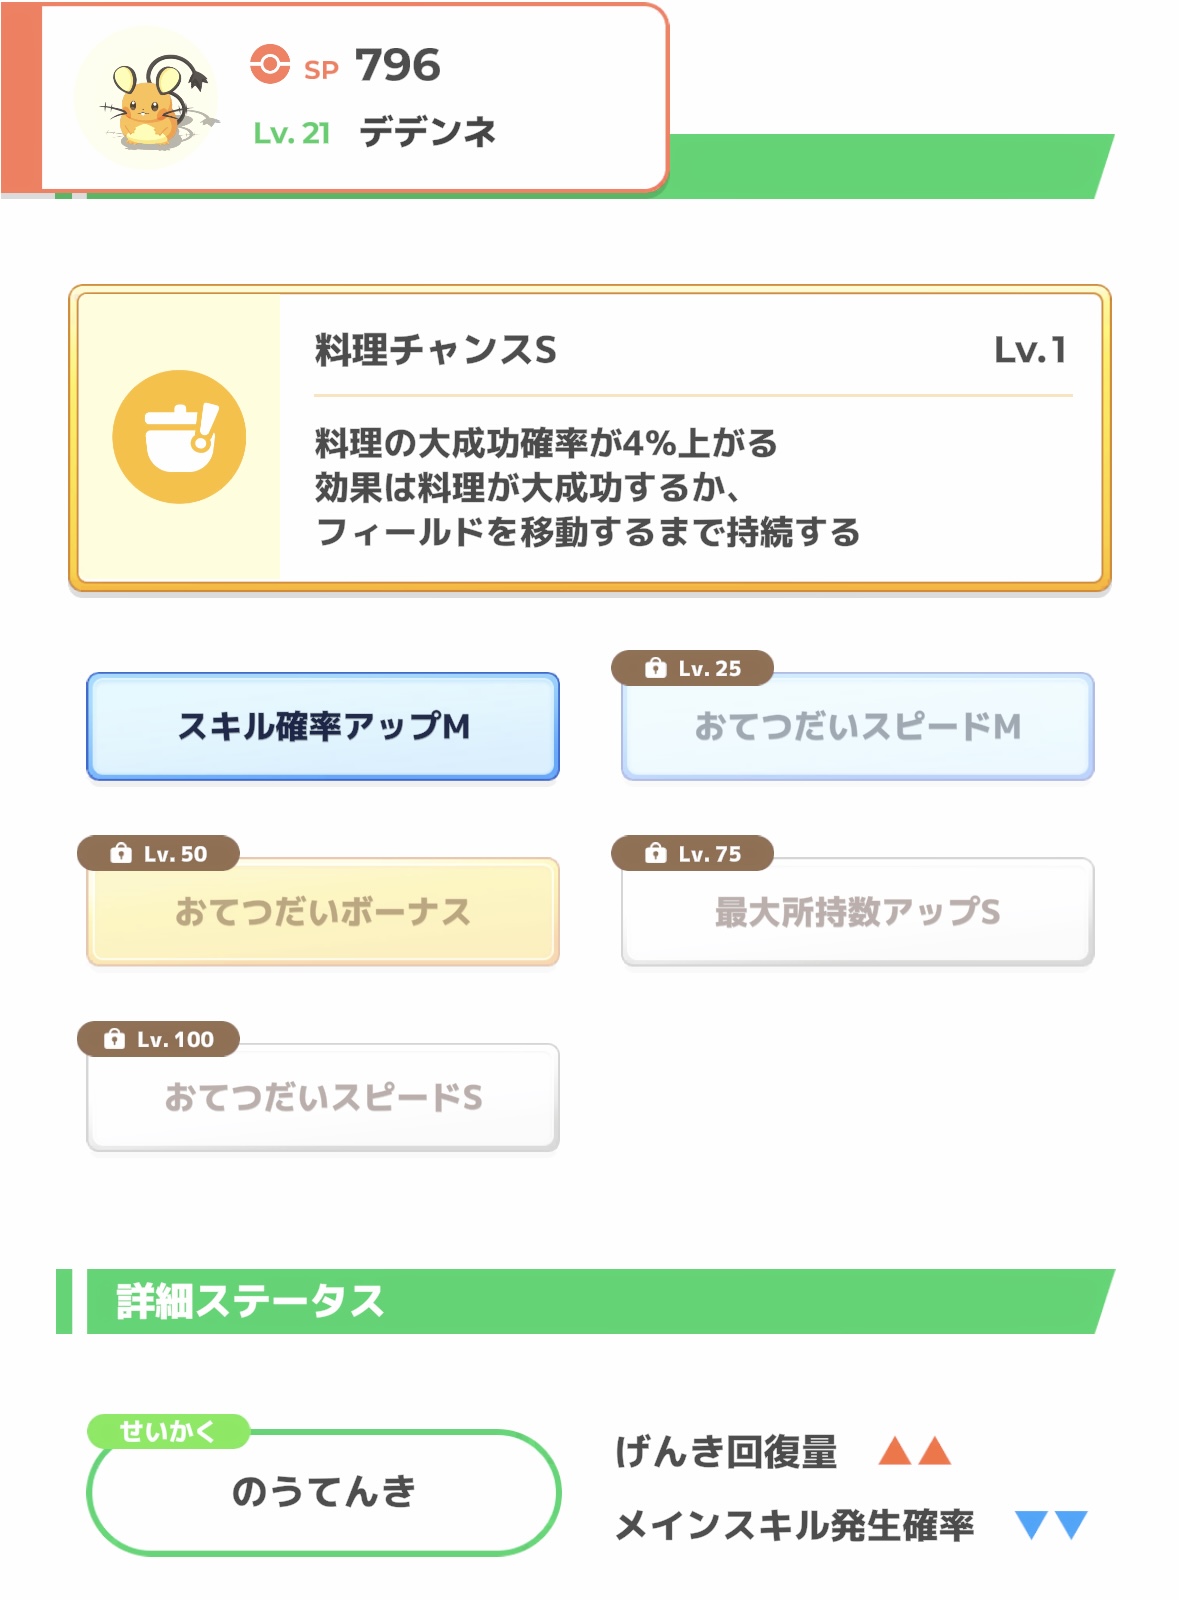Select the スキル確率アップM subskill
This screenshot has width=1179, height=1600.
[323, 727]
